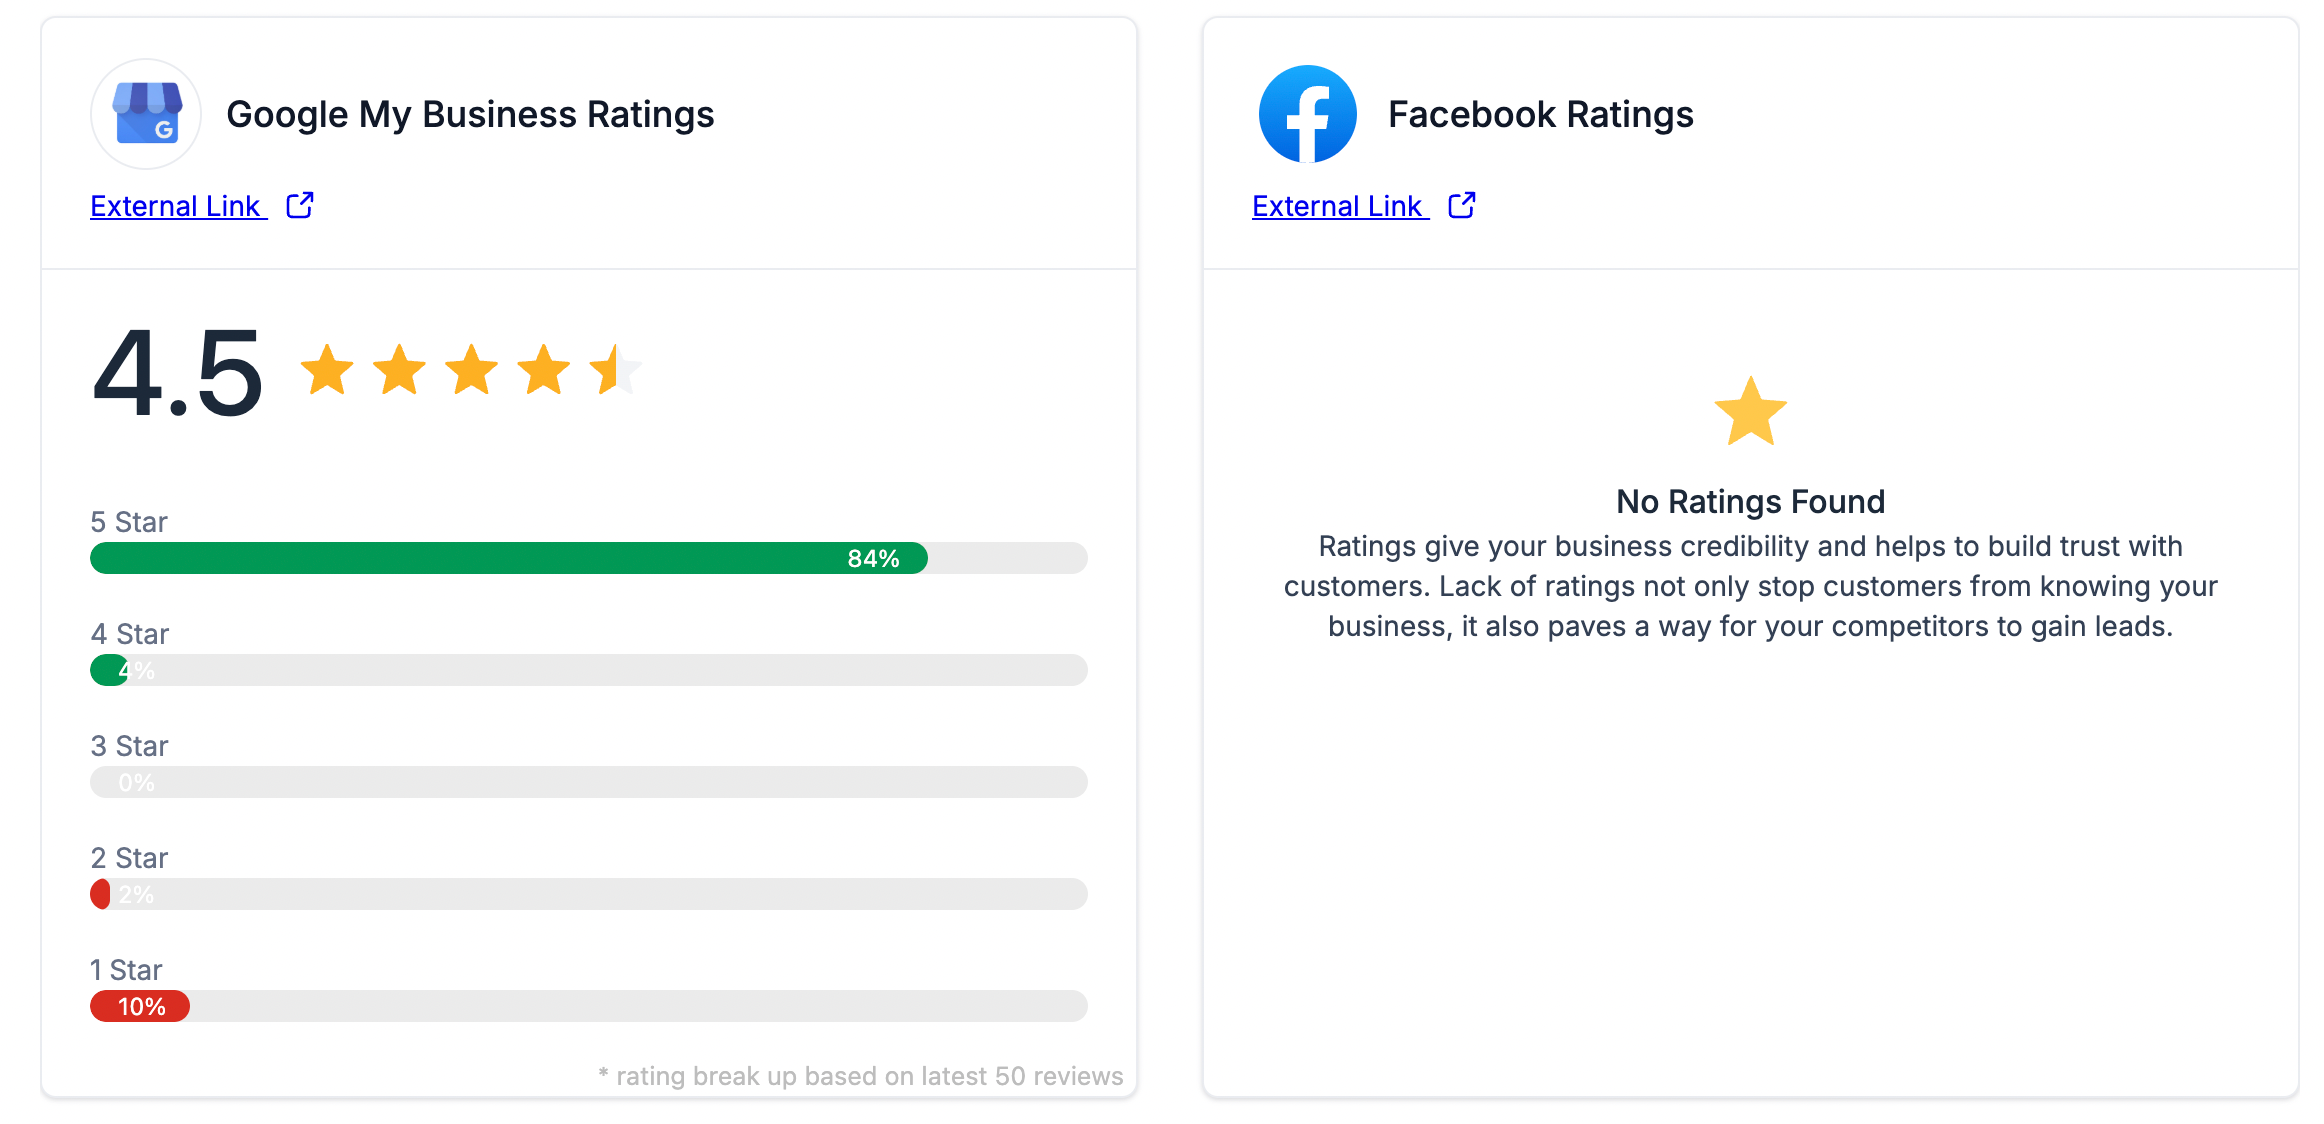Click the large star above No Ratings Found
2324x1124 pixels.
click(1750, 411)
